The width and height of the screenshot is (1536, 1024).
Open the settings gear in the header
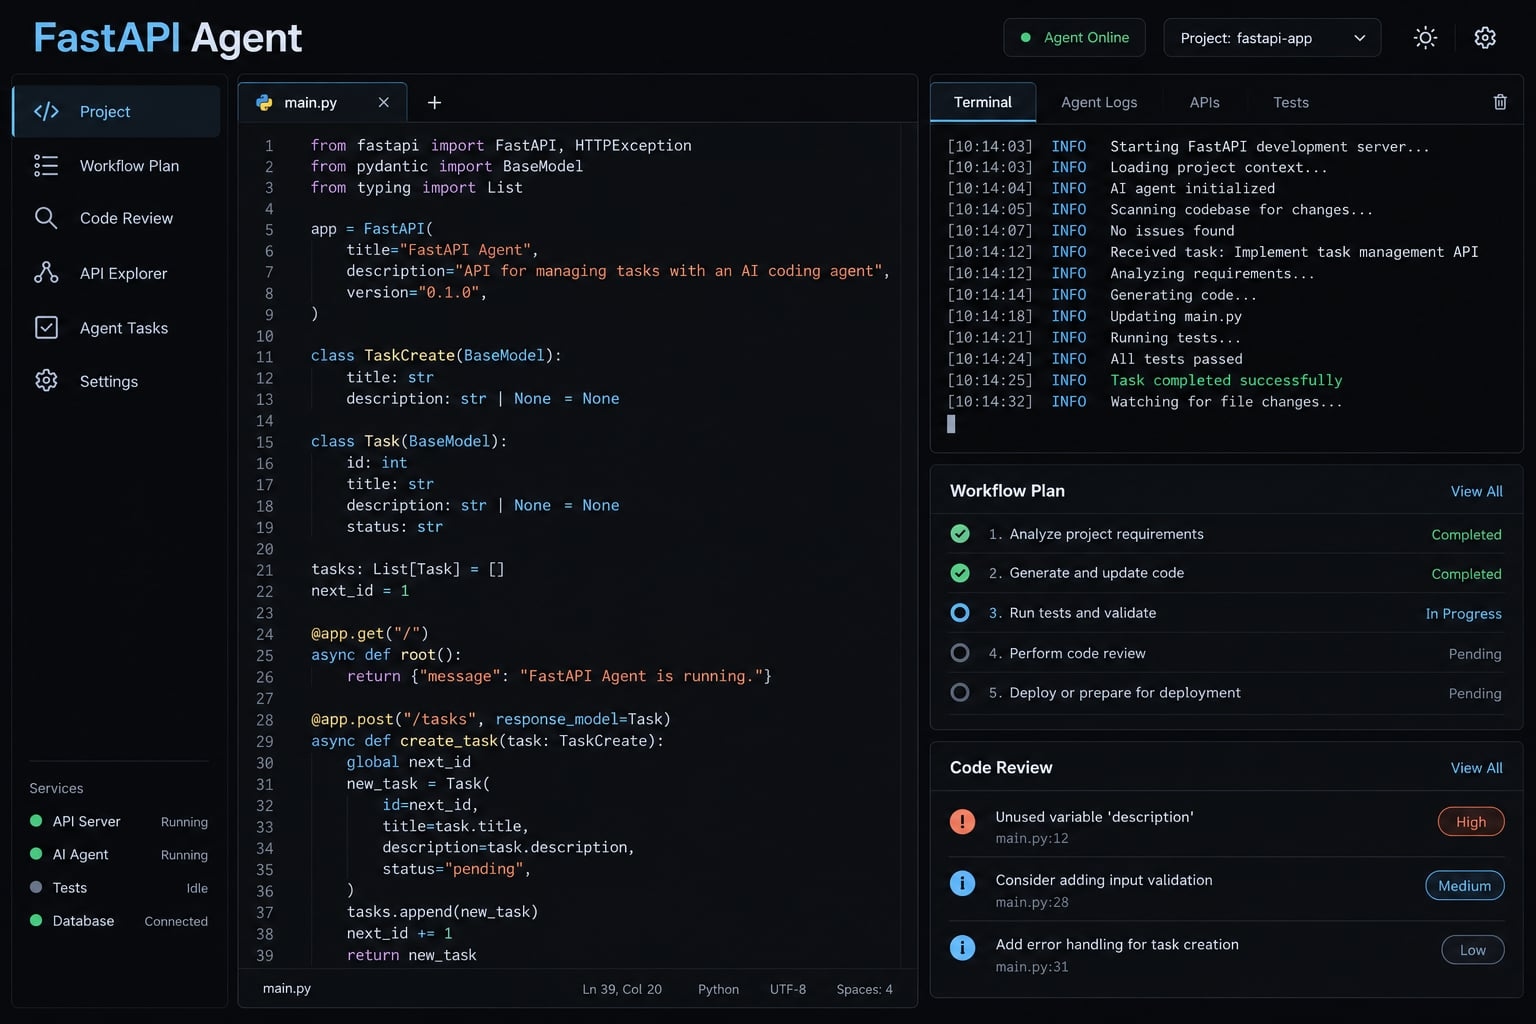coord(1485,38)
